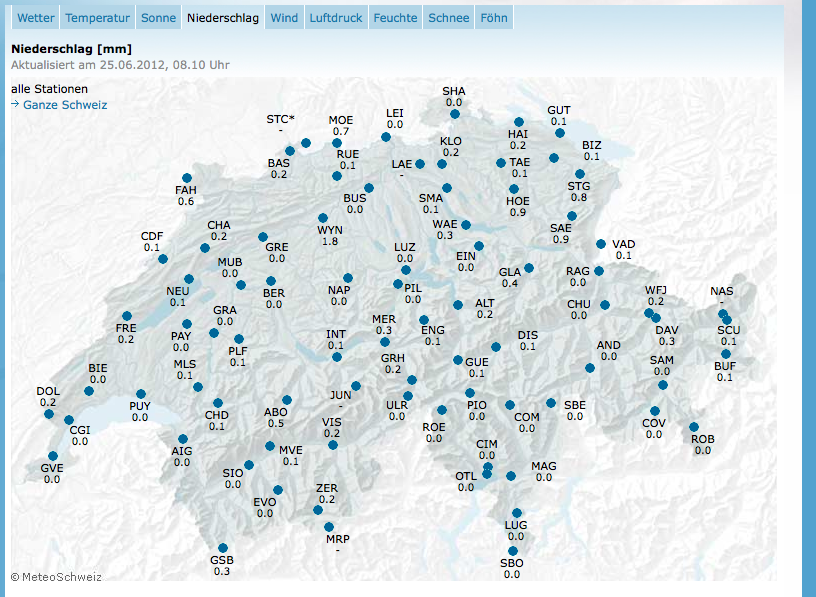This screenshot has width=816, height=597.
Task: Switch to the Wind tab
Action: [284, 18]
